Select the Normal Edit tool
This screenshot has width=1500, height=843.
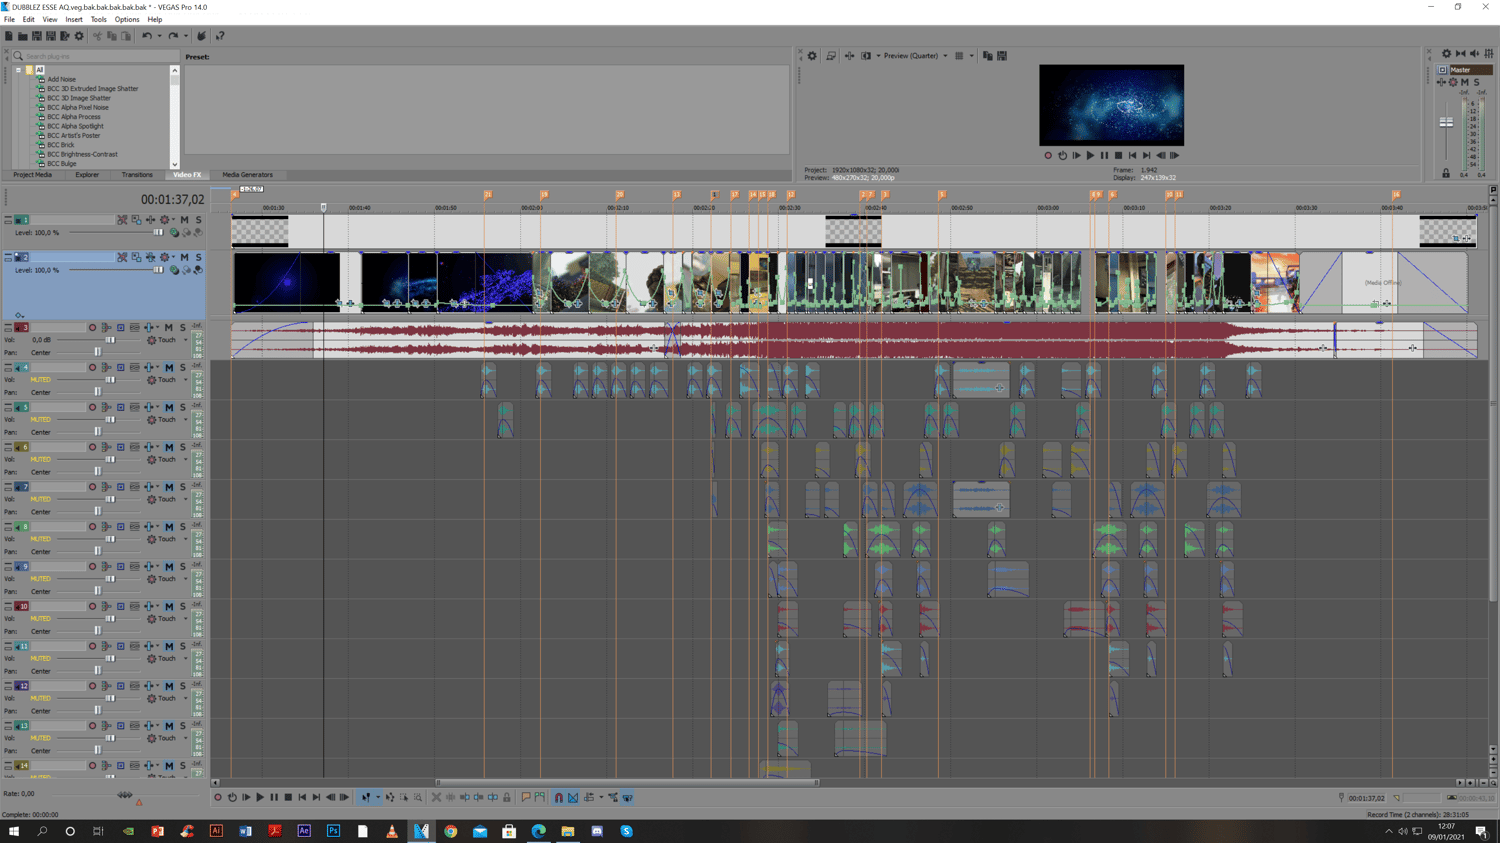click(x=366, y=798)
